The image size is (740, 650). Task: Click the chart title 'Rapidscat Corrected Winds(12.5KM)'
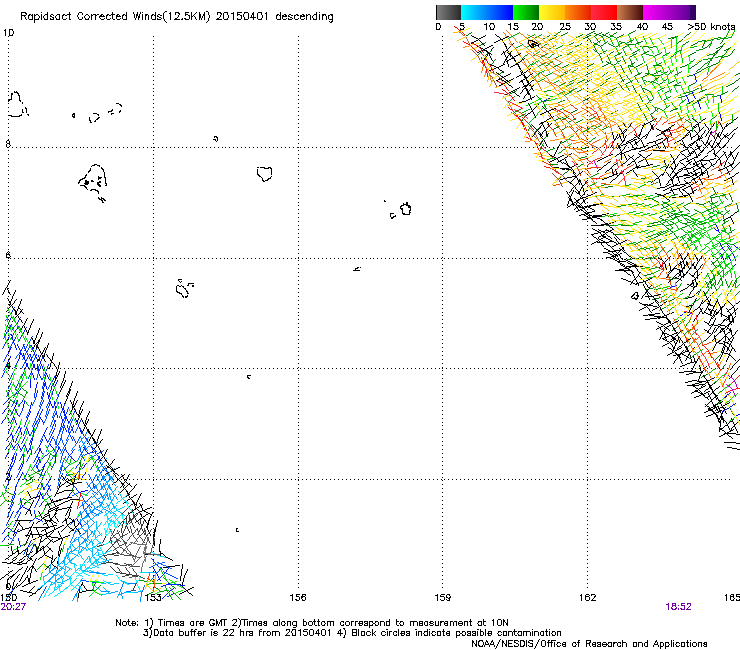pyautogui.click(x=115, y=17)
